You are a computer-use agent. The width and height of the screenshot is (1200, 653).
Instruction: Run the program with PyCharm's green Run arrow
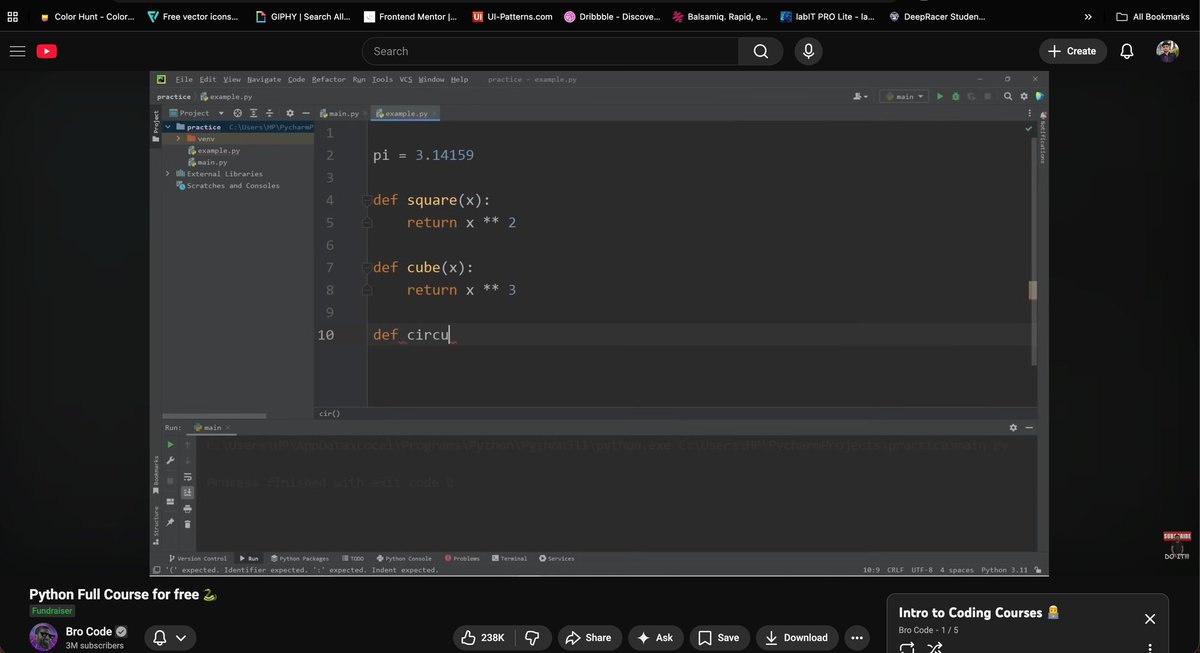coord(940,97)
